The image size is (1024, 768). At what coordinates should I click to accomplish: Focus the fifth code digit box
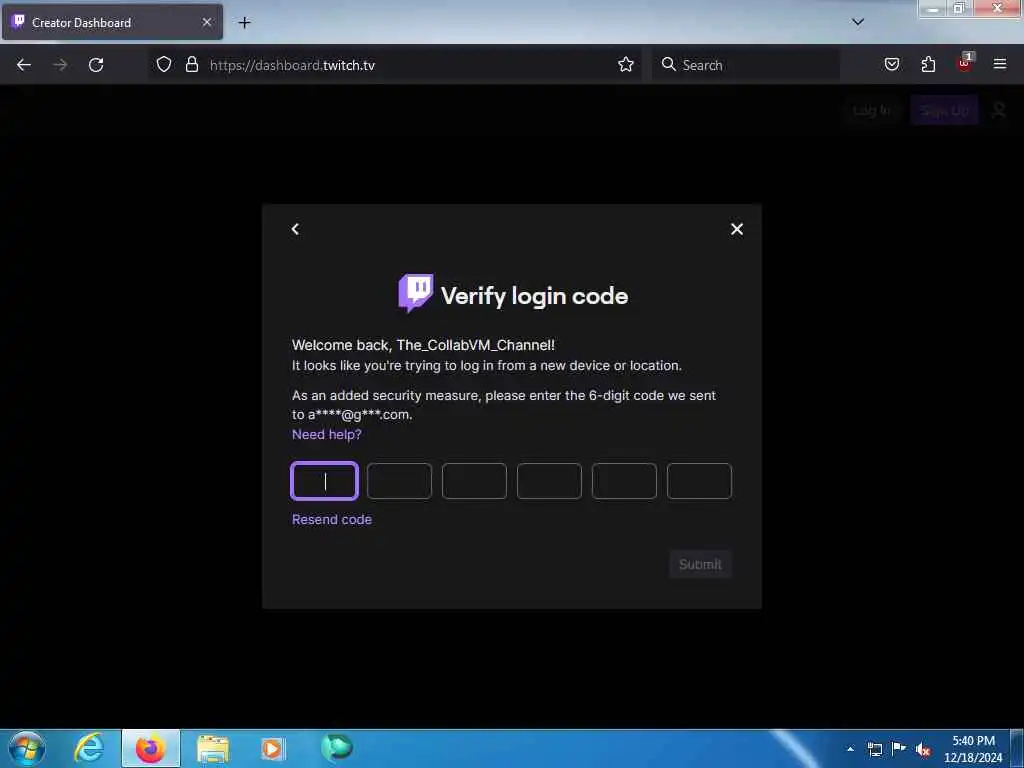(624, 481)
